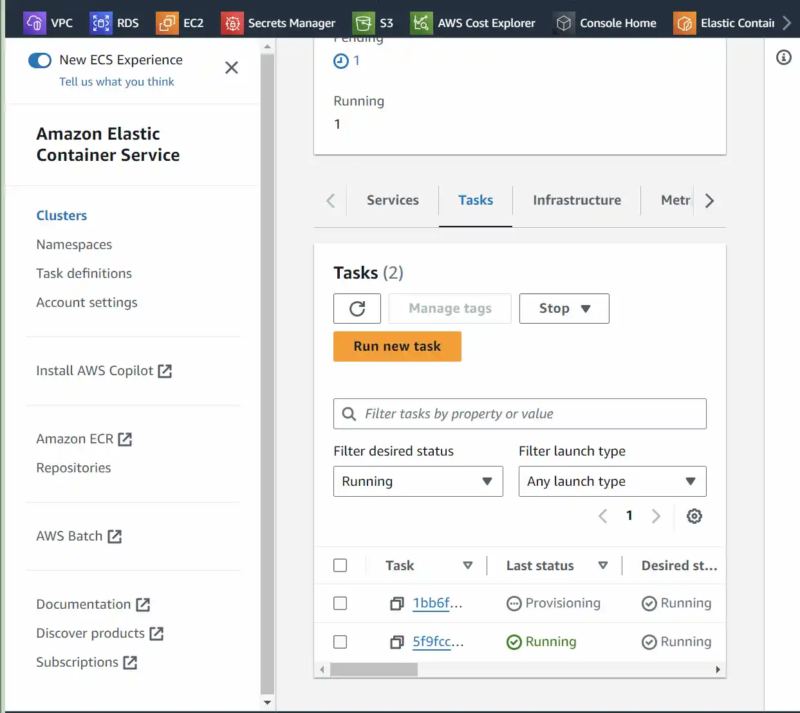The image size is (800, 713).
Task: Click external link icon beside AWS Batch
Action: [x=115, y=536]
